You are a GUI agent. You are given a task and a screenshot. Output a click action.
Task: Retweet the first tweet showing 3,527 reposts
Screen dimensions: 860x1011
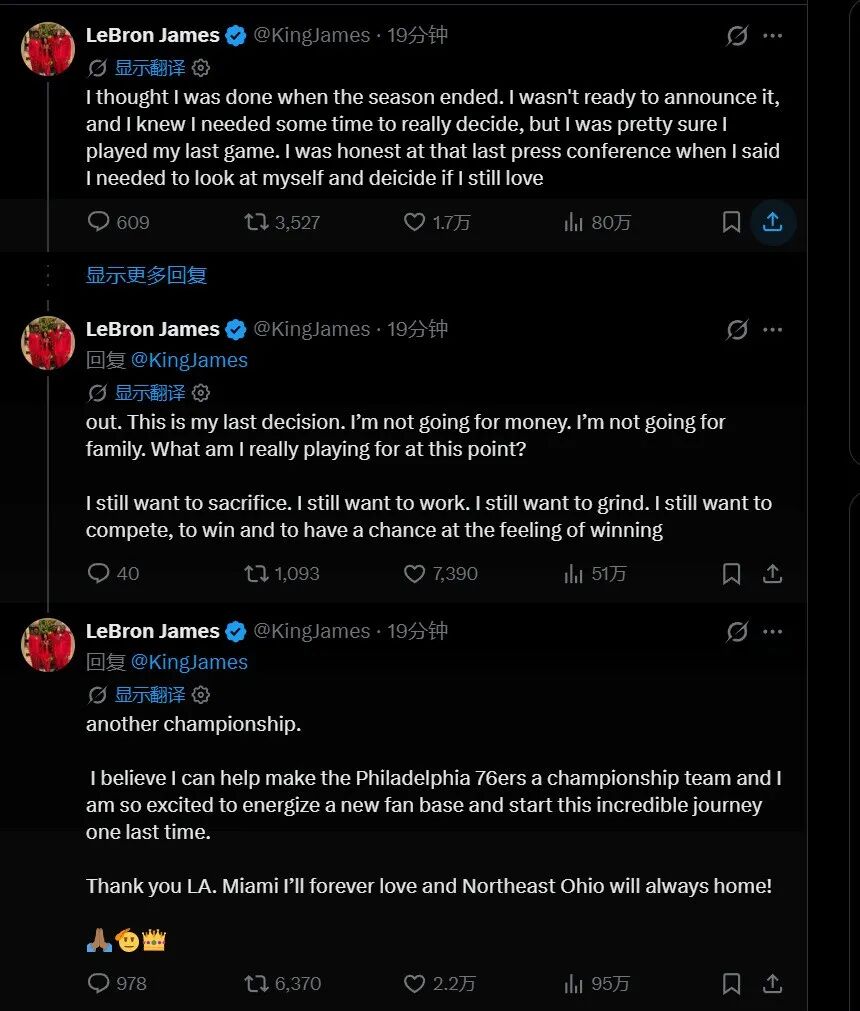(282, 222)
